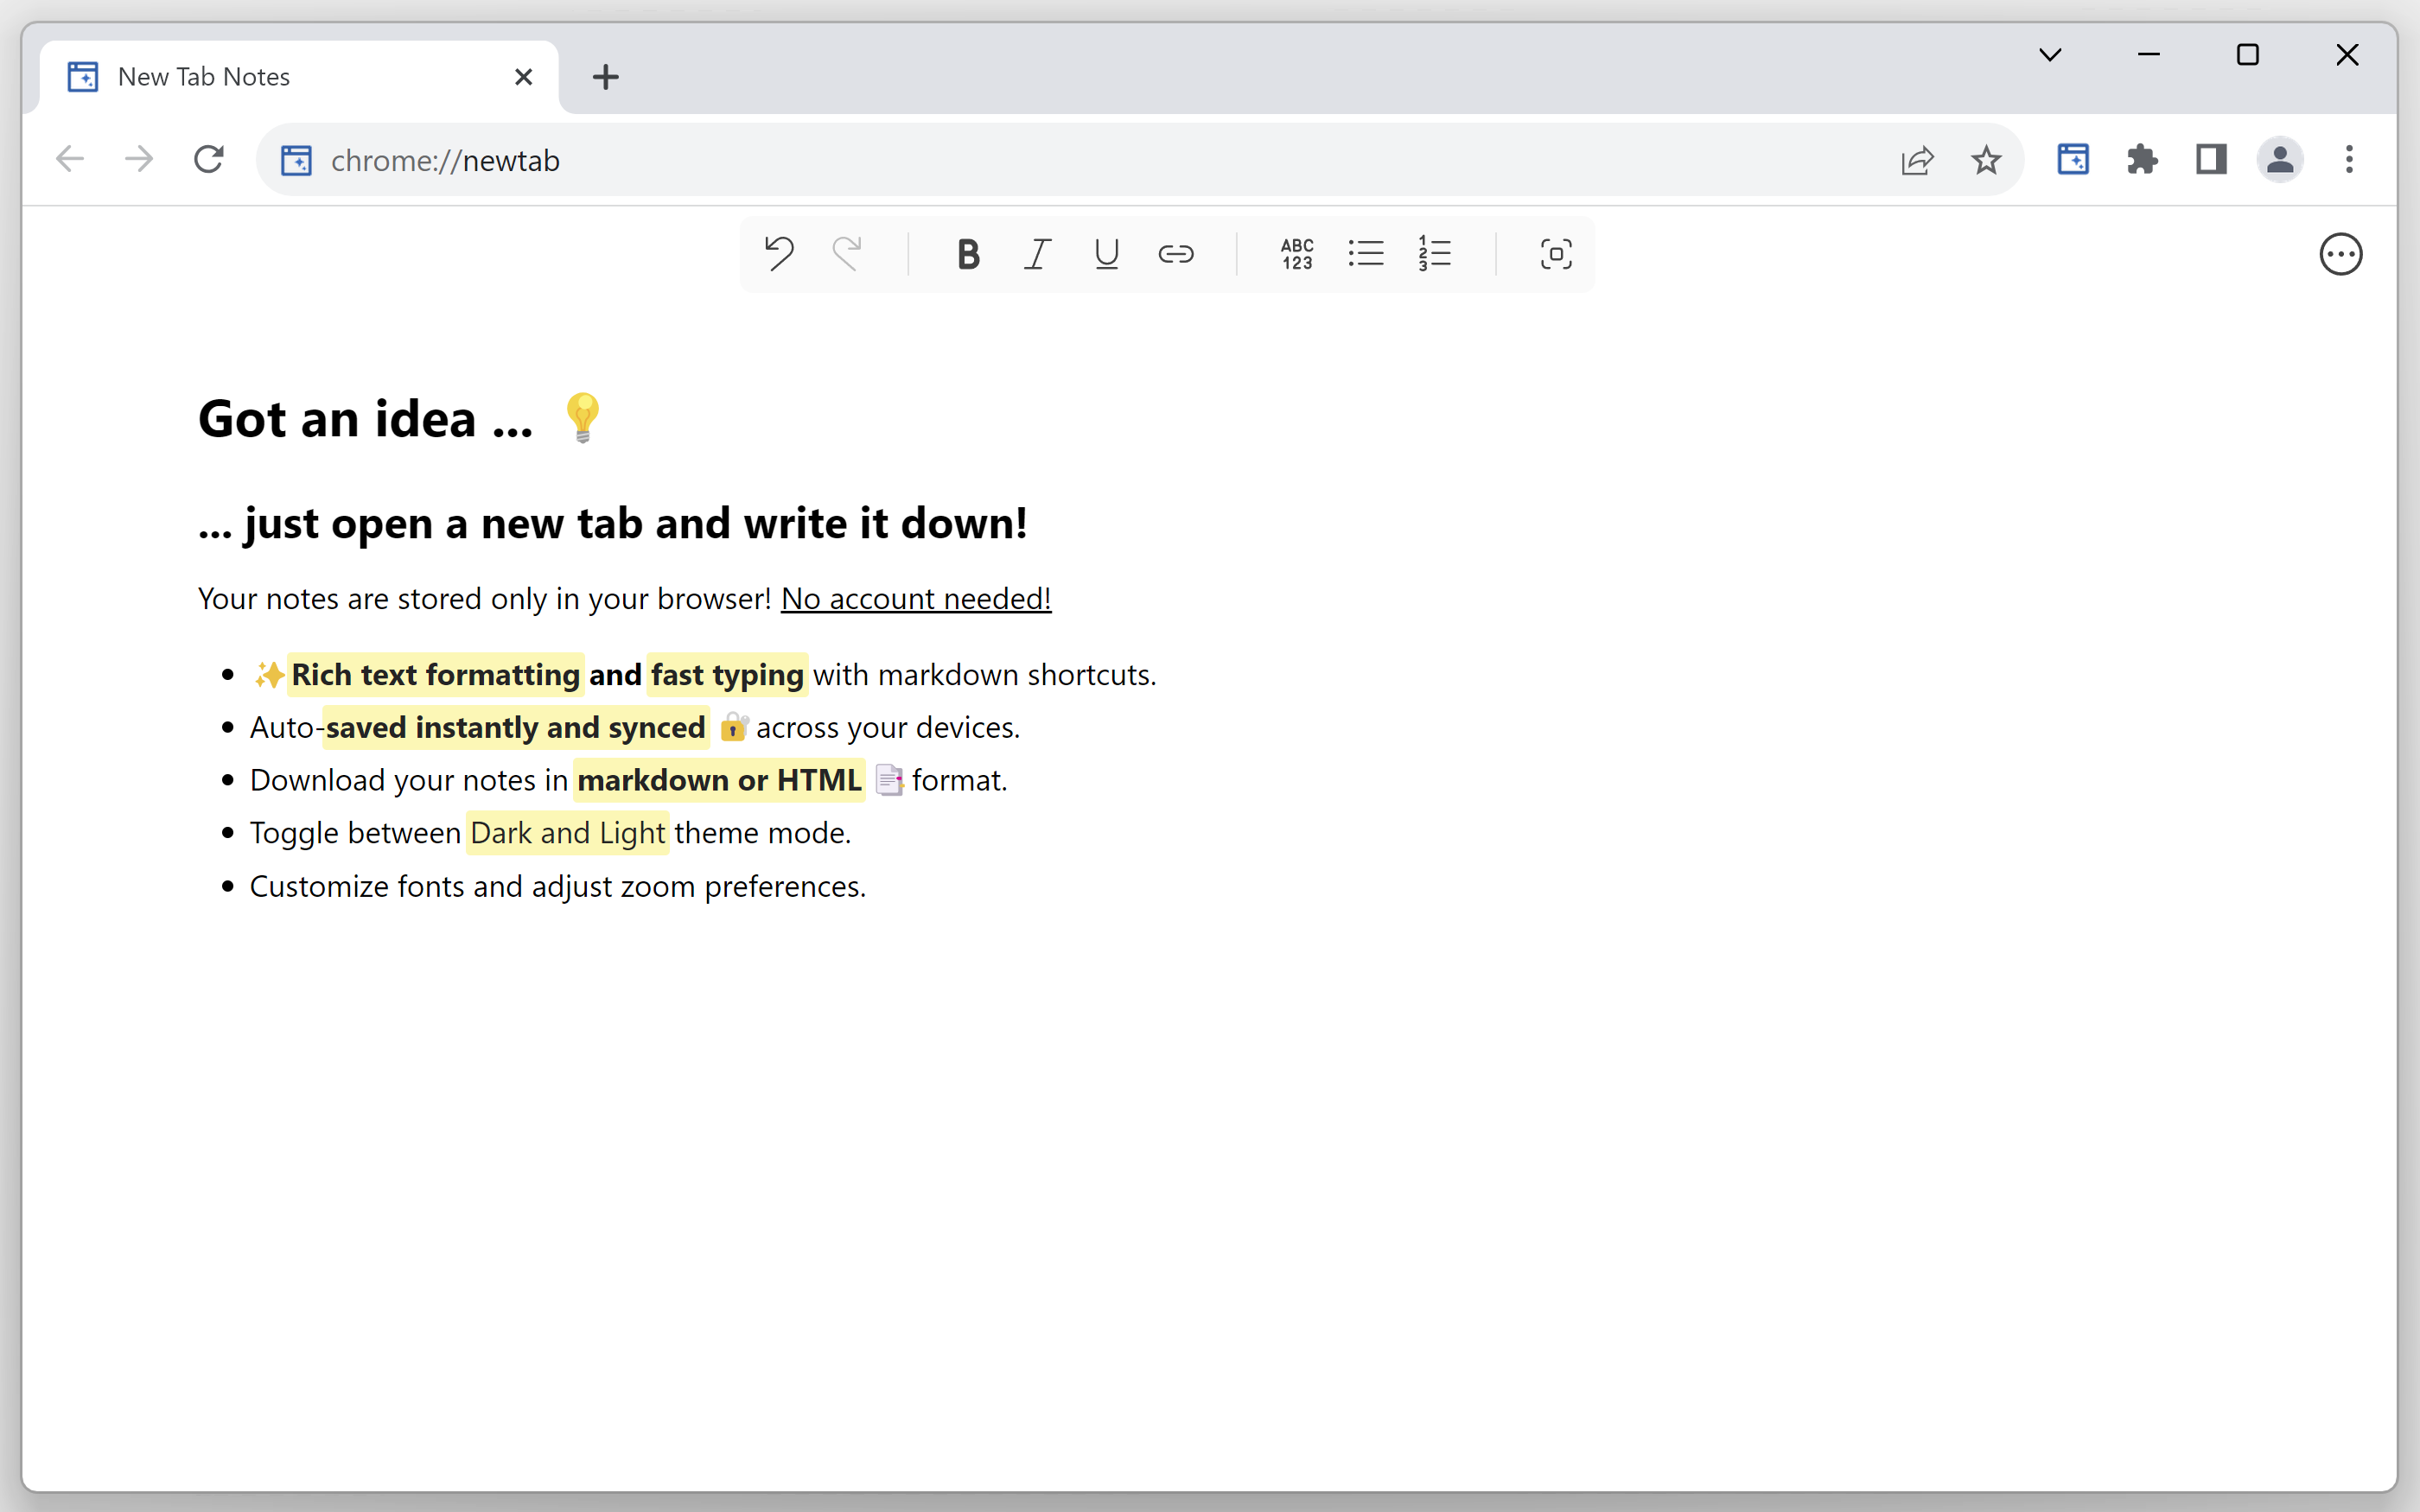
Task: Select the New Tab Notes tab
Action: [299, 77]
